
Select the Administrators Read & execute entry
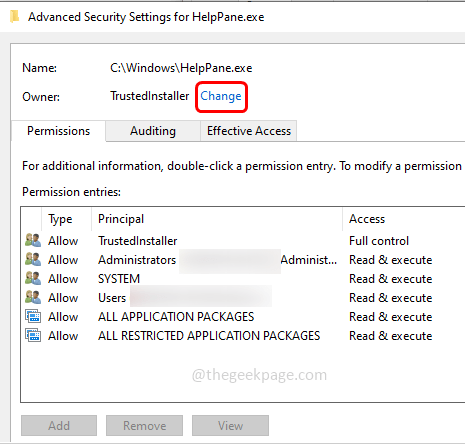click(x=243, y=260)
